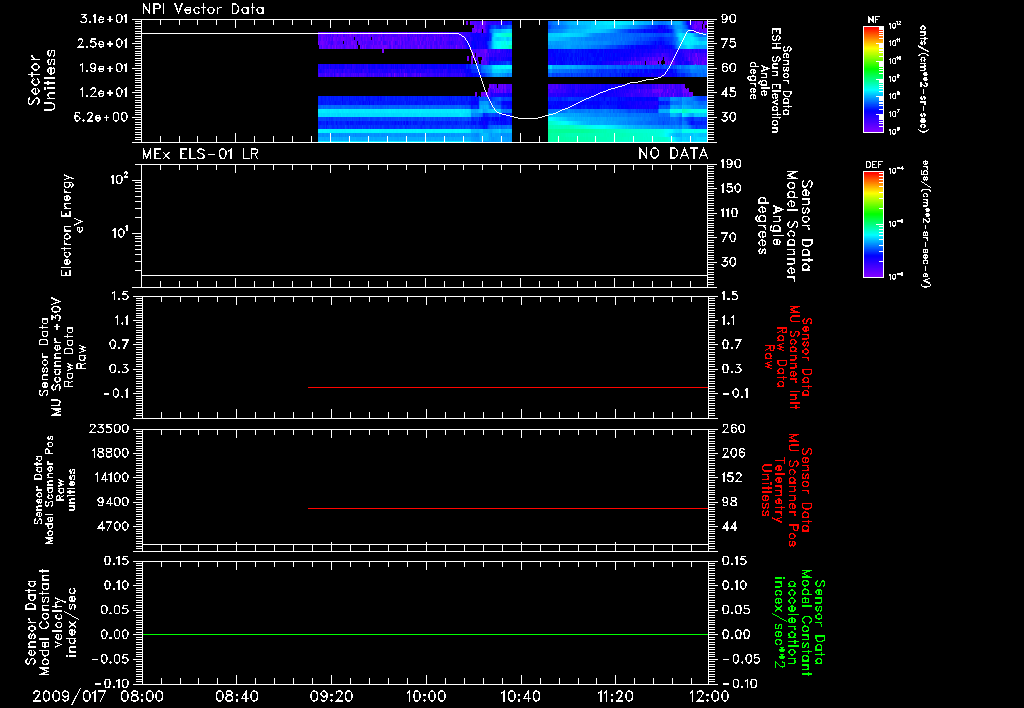Image resolution: width=1024 pixels, height=708 pixels.
Task: Click the red 'MU Scanner Pos Telemetry Unitless' title
Action: (x=788, y=490)
